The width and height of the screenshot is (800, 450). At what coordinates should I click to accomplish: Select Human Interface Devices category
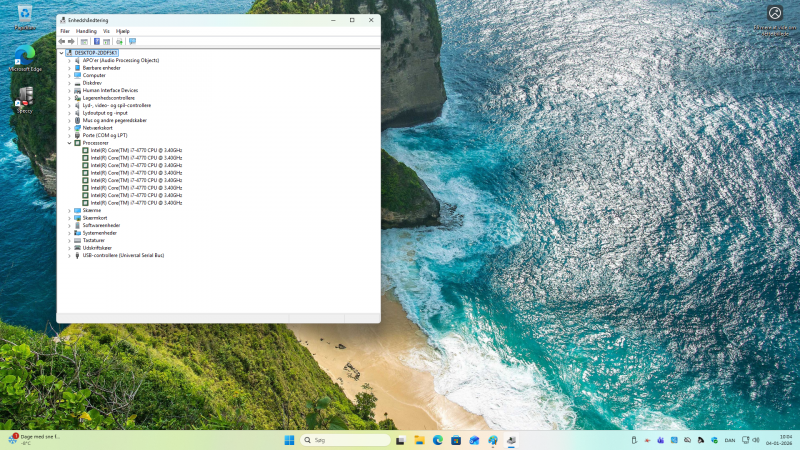pos(110,90)
